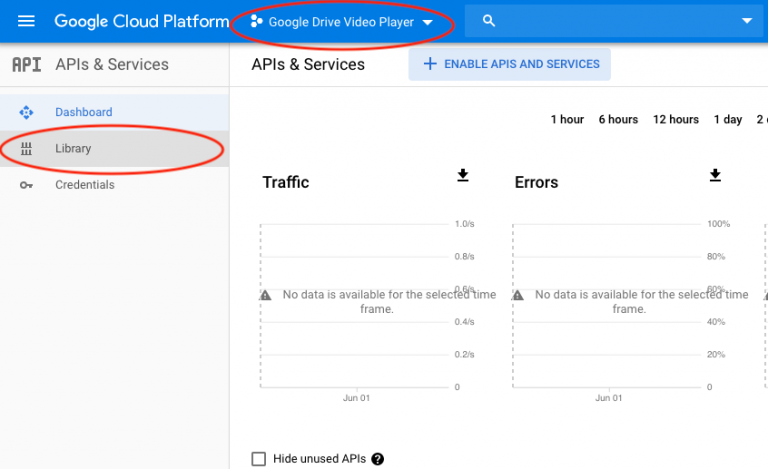
Task: Download the Errors chart data
Action: pyautogui.click(x=715, y=176)
